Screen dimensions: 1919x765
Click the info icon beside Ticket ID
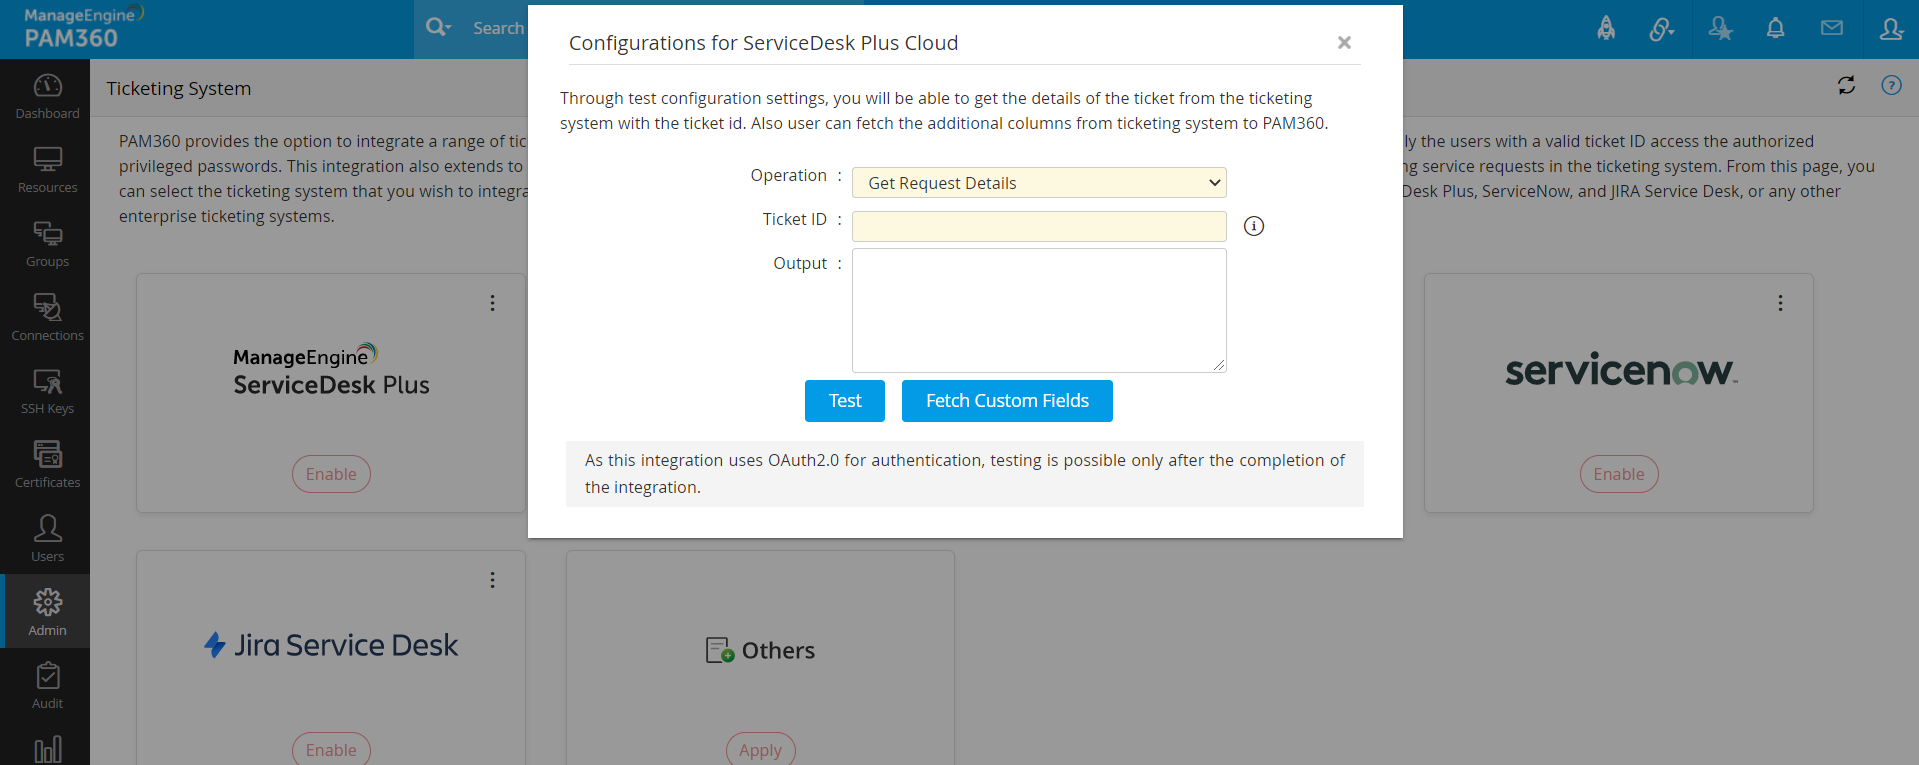click(x=1253, y=226)
